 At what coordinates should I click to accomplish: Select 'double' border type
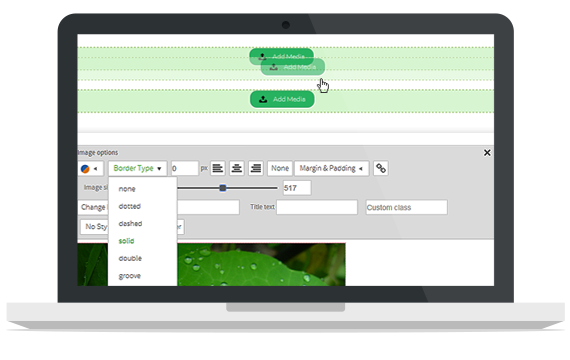tap(130, 259)
